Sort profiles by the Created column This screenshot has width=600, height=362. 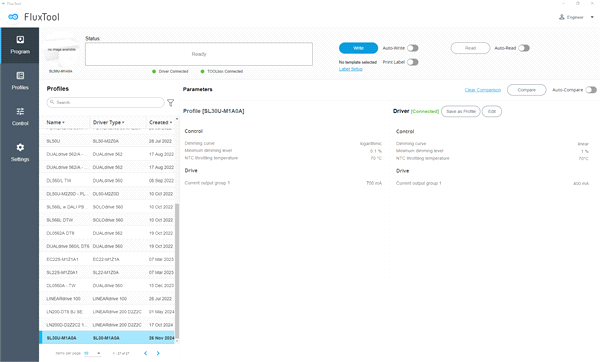click(160, 122)
